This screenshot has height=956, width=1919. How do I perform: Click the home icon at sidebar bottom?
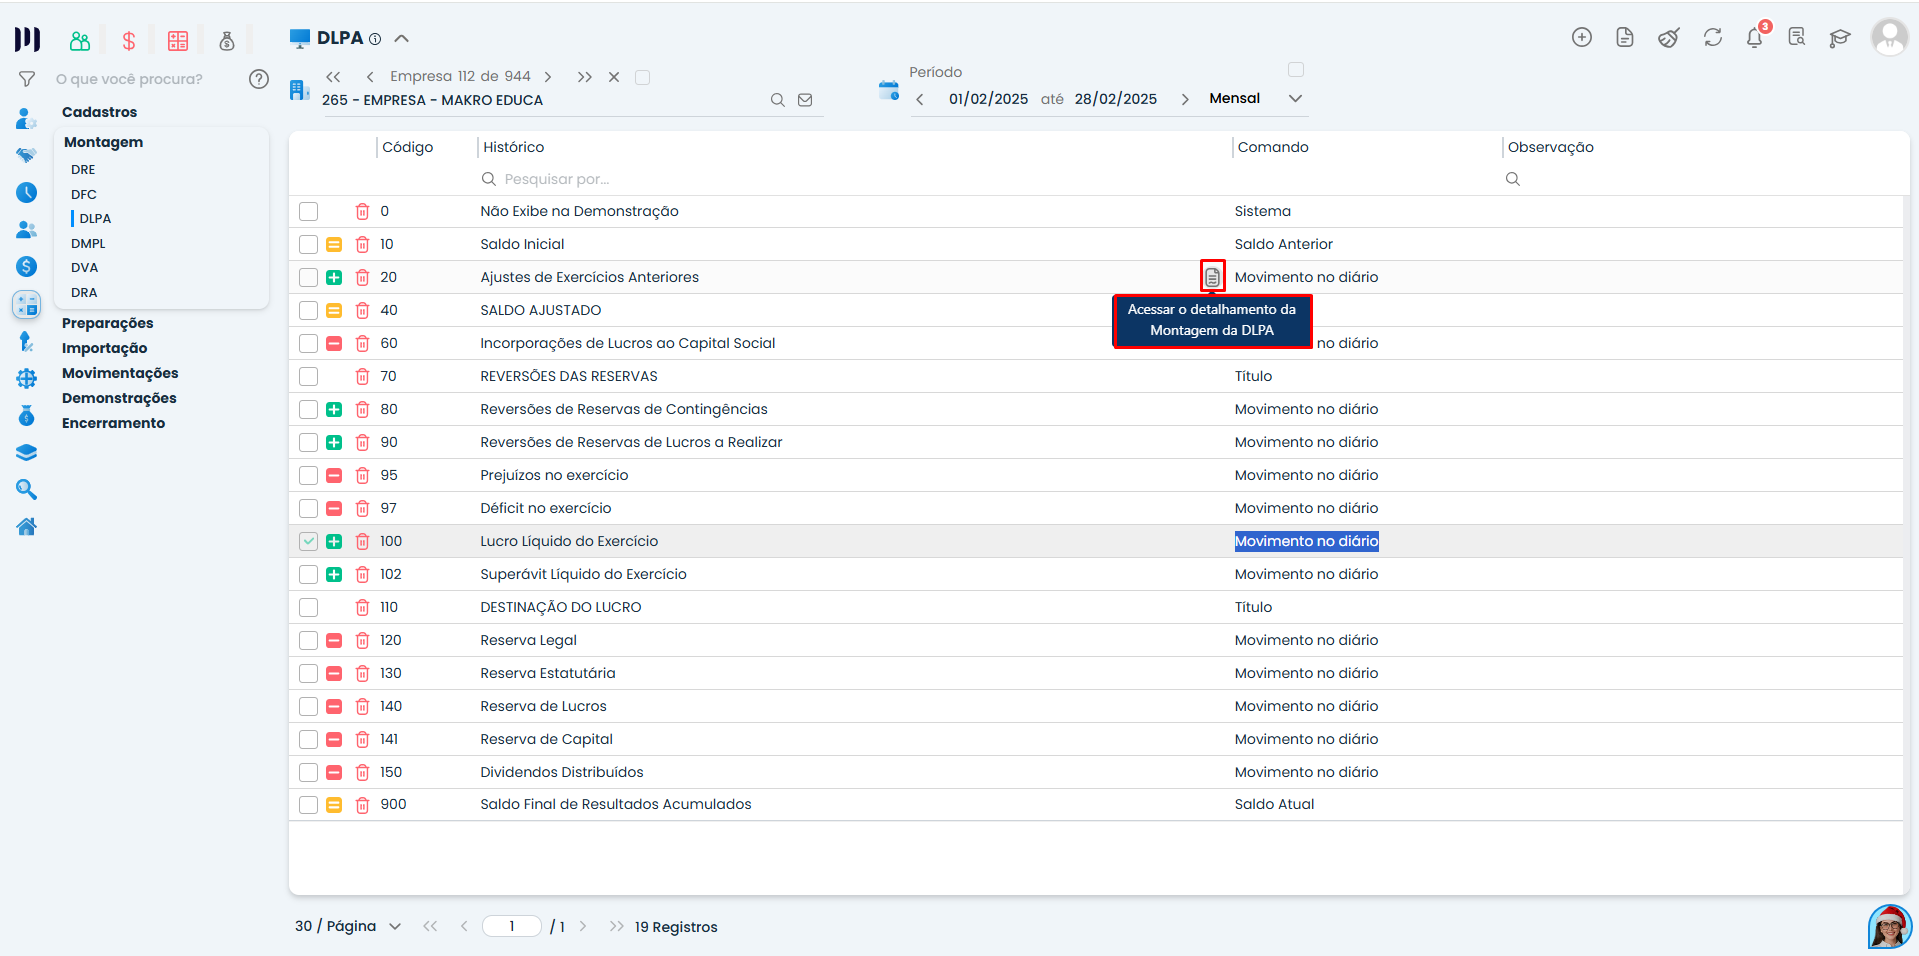(x=27, y=526)
